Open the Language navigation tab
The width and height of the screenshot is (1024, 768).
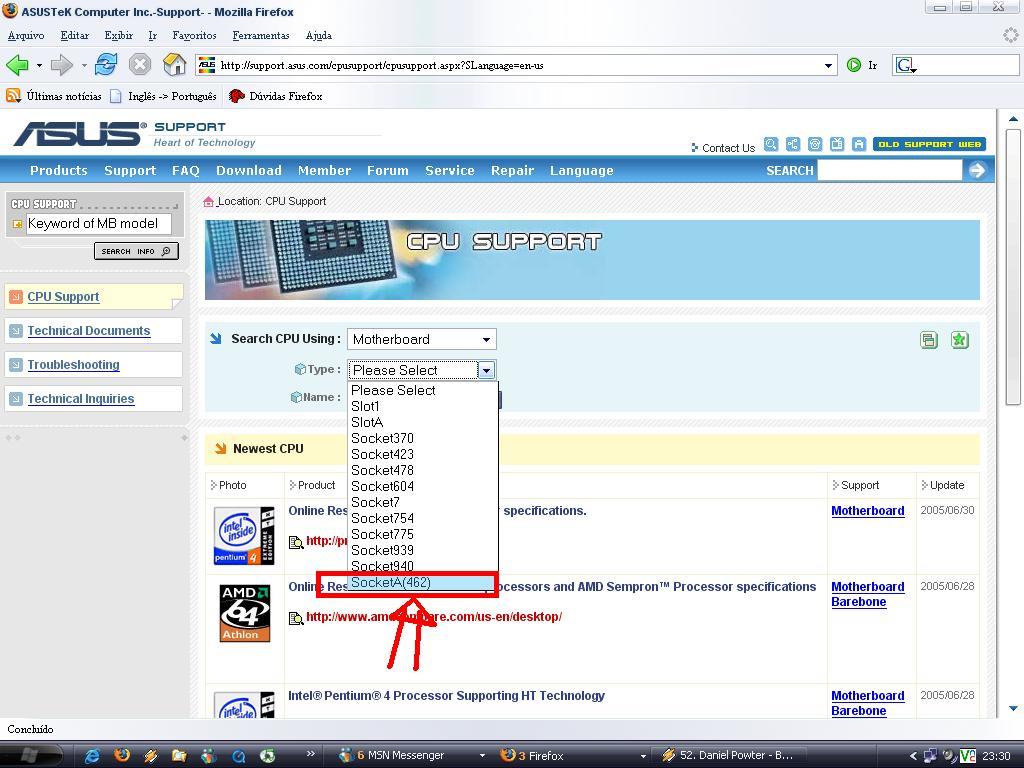(582, 170)
